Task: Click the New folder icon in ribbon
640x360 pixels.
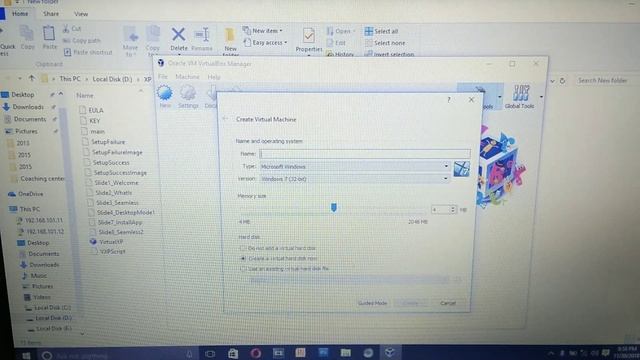Action: coord(230,36)
